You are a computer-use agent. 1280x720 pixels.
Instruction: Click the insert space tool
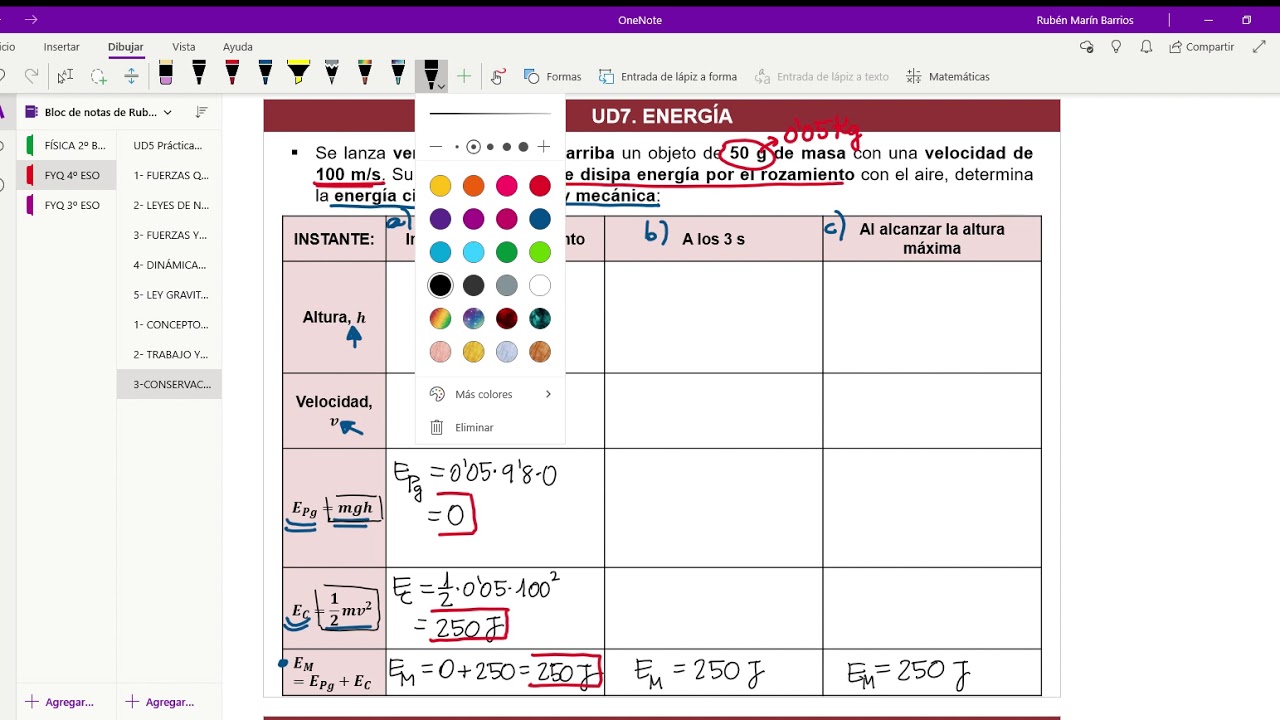[x=131, y=76]
